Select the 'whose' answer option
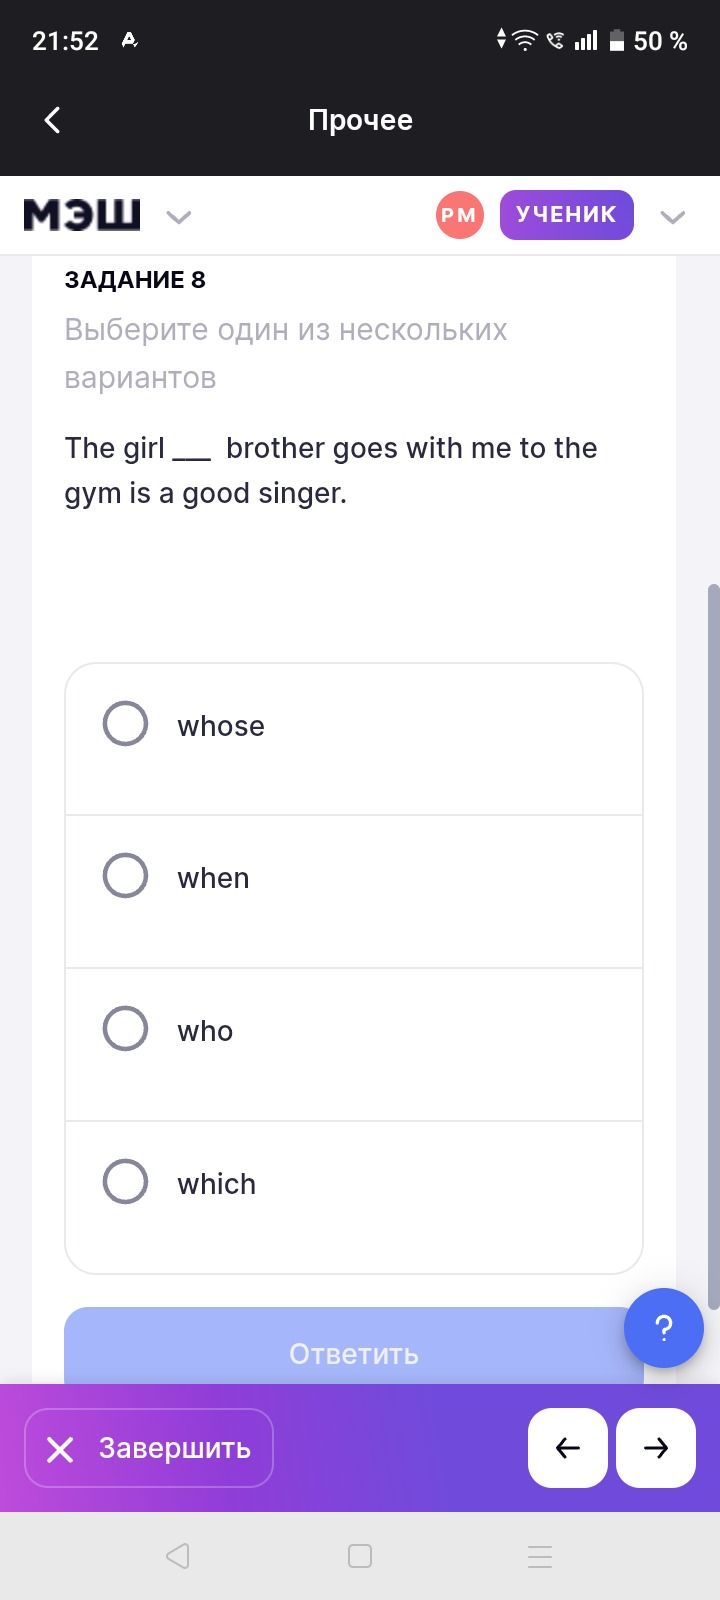Screen dimensions: 720x1600 click(354, 739)
